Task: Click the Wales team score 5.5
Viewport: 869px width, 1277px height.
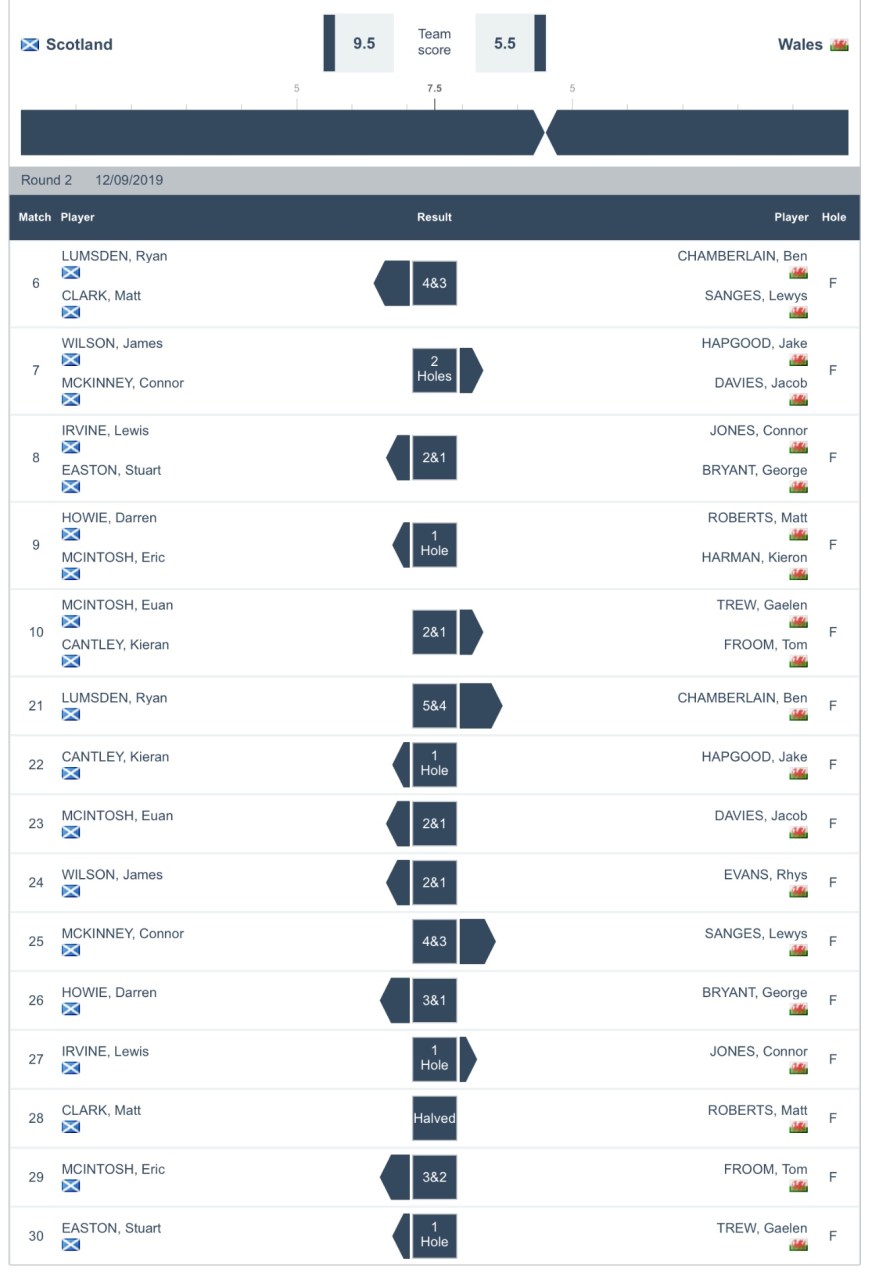Action: 505,43
